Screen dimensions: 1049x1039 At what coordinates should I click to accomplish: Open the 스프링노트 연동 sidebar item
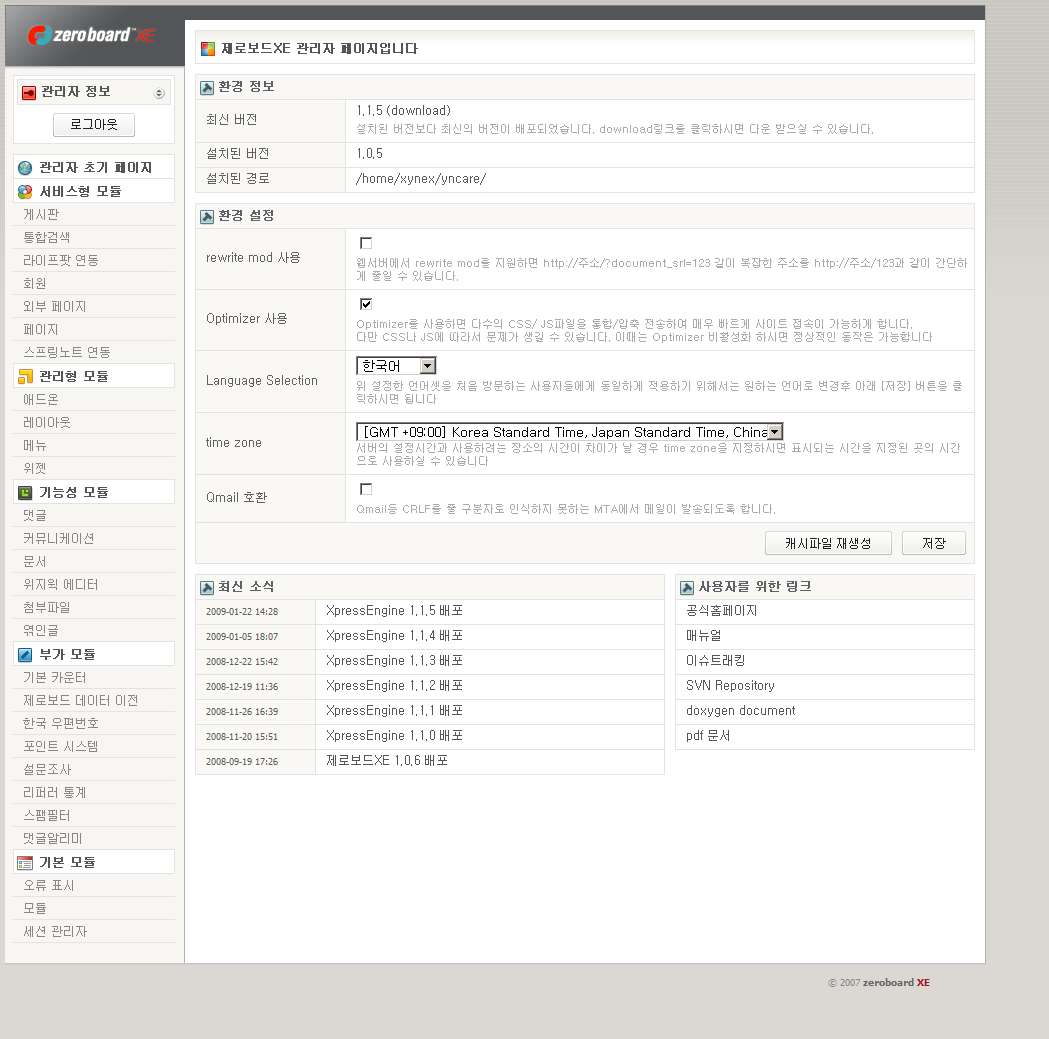coord(67,353)
